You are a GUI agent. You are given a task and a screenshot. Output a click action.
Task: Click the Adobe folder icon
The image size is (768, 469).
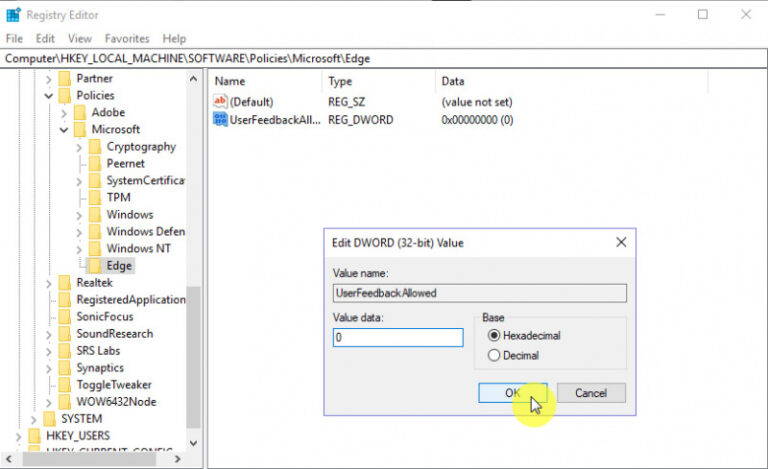tap(81, 113)
